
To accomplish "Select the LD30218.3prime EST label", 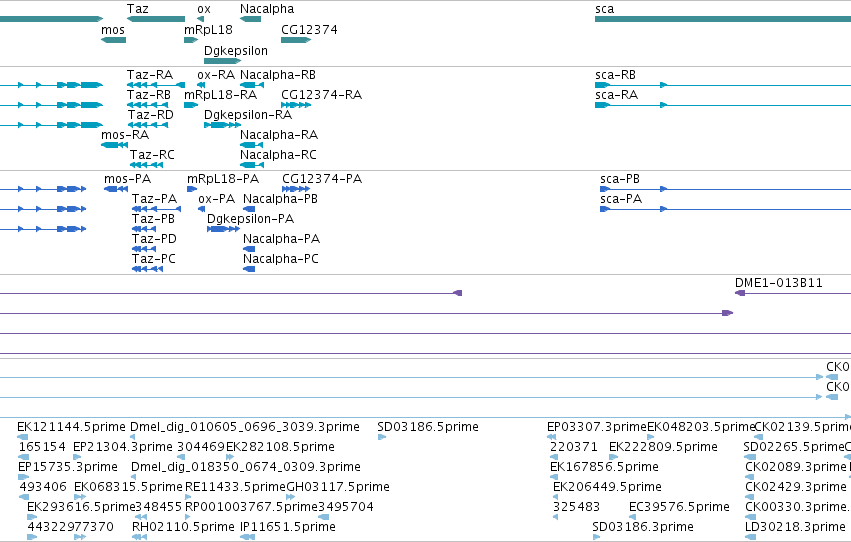I will pyautogui.click(x=796, y=527).
